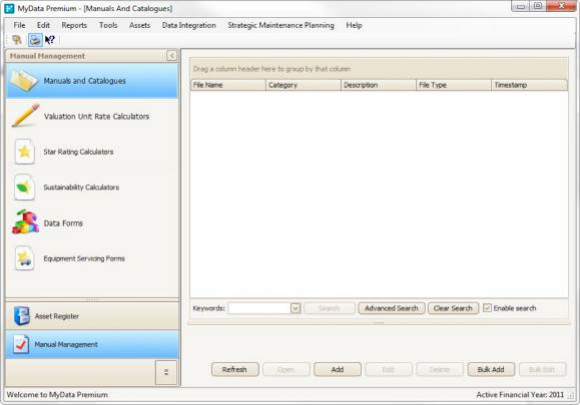Click the Bulk Add button

click(491, 369)
